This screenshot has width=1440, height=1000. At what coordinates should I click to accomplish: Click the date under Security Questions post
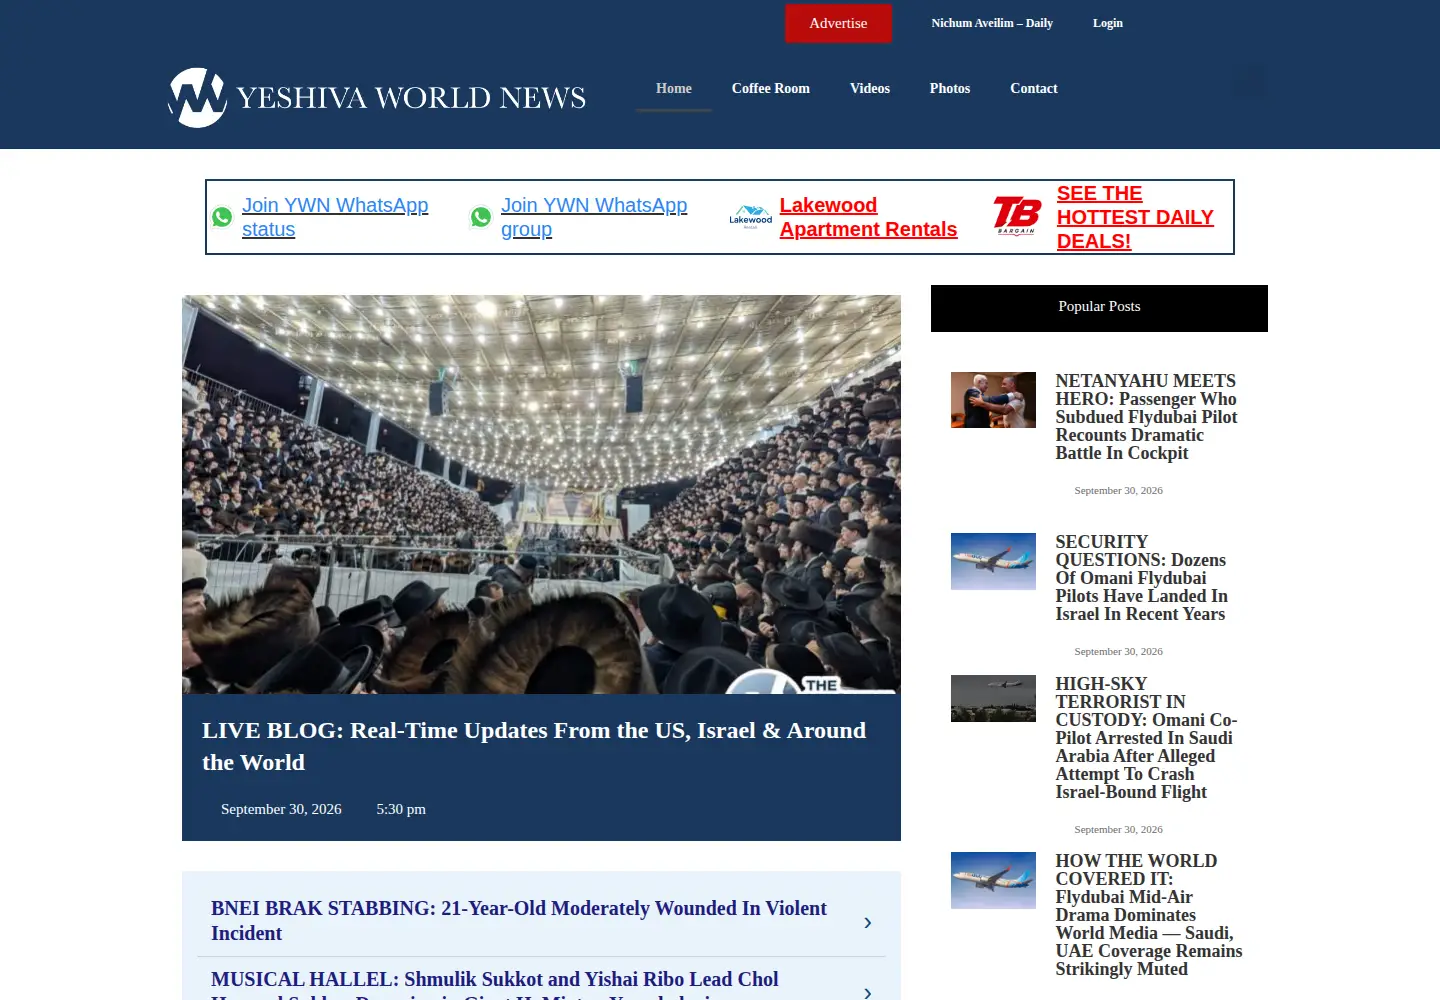click(1118, 651)
